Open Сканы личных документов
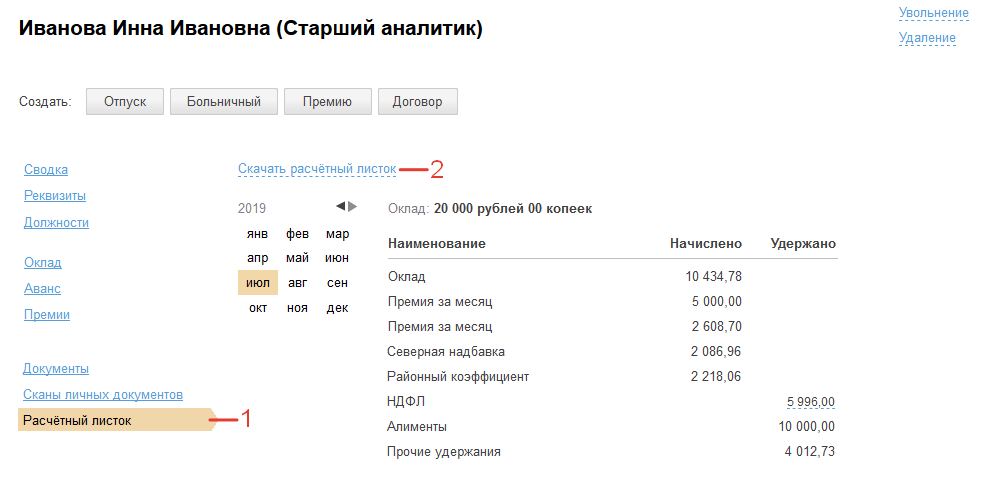The image size is (981, 482). [103, 395]
